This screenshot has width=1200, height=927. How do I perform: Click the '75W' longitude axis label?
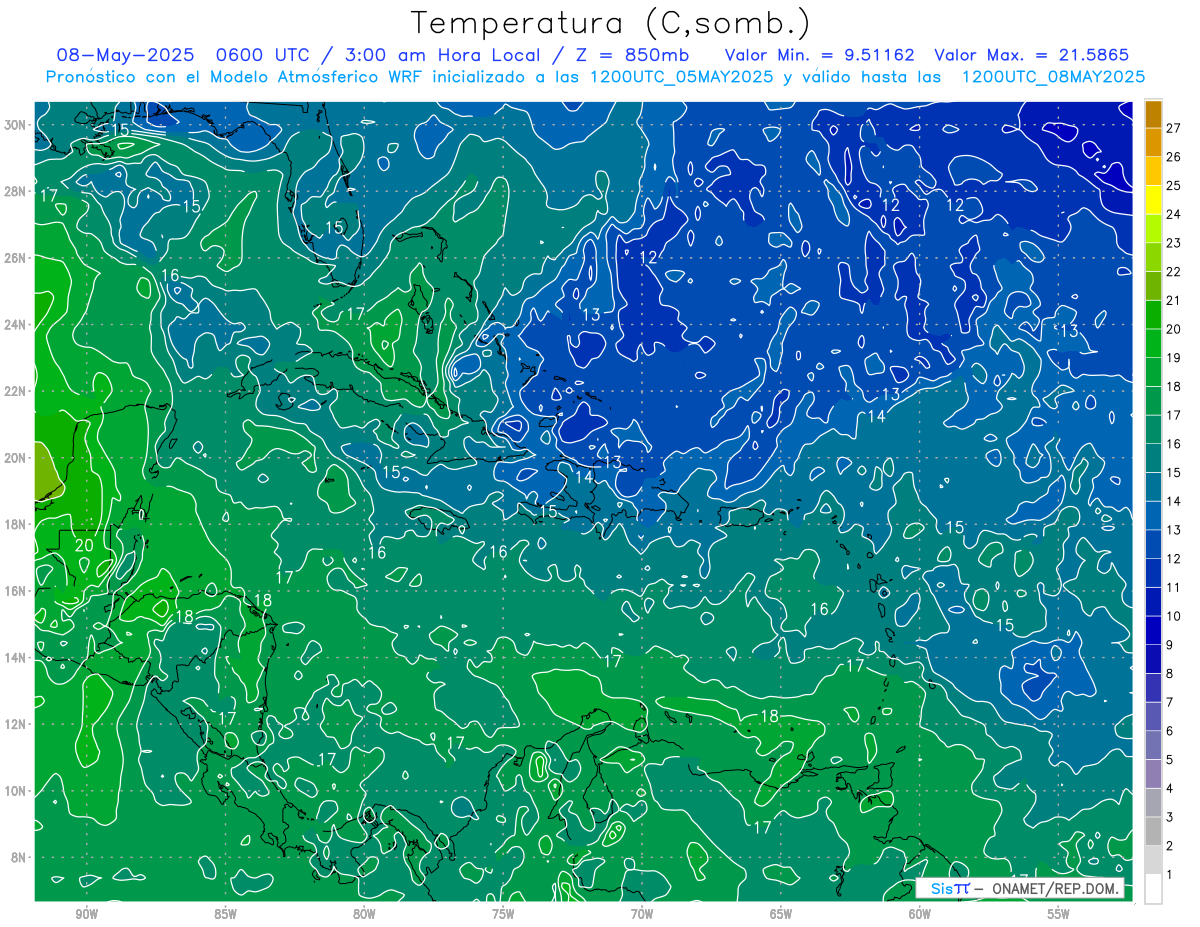[503, 914]
